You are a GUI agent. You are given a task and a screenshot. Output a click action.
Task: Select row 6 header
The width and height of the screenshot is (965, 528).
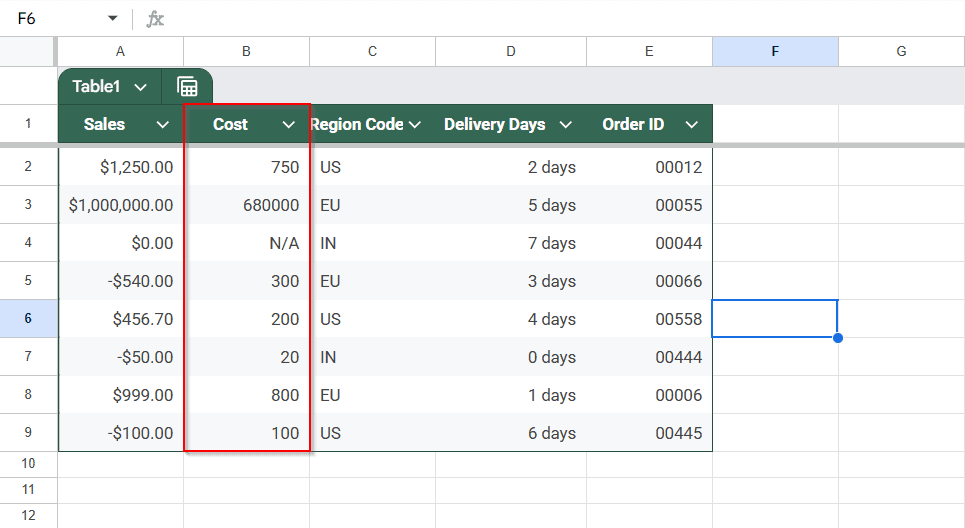[x=28, y=319]
